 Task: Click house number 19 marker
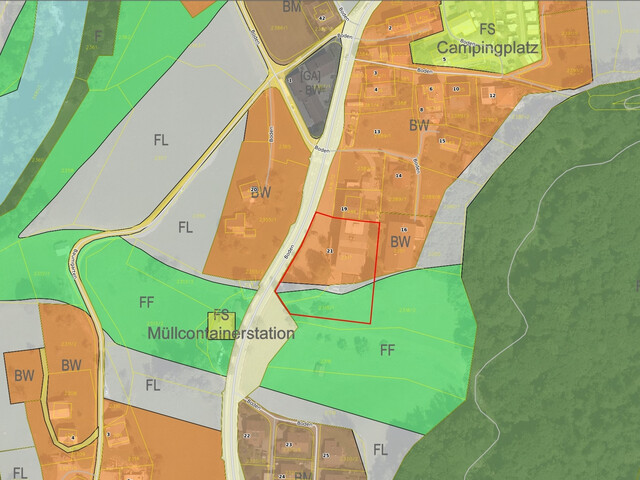click(x=344, y=208)
